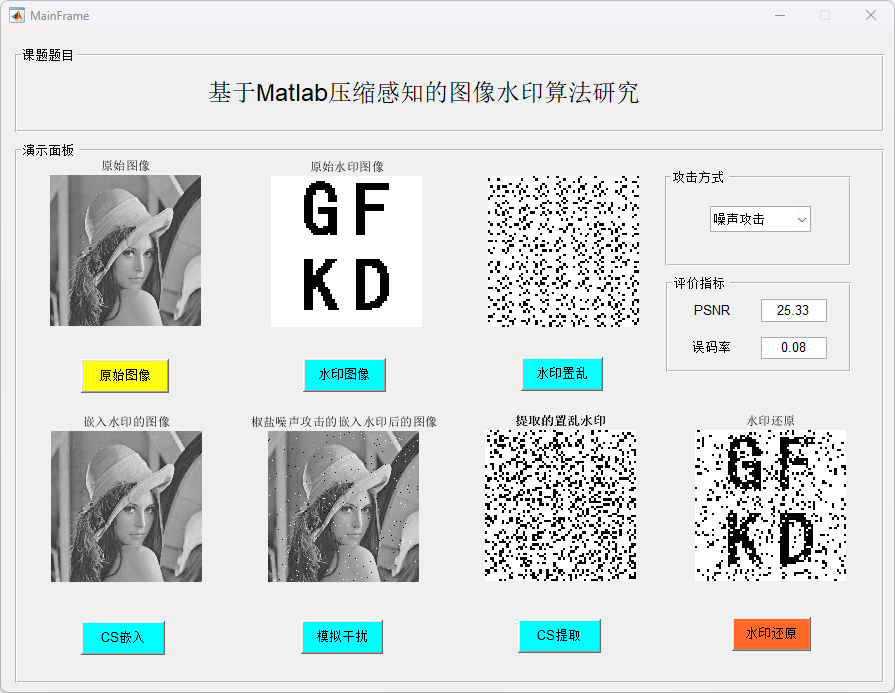Click the salt-and-pepper noise attacked Lena image
Viewport: 895px width, 693px height.
(x=343, y=506)
